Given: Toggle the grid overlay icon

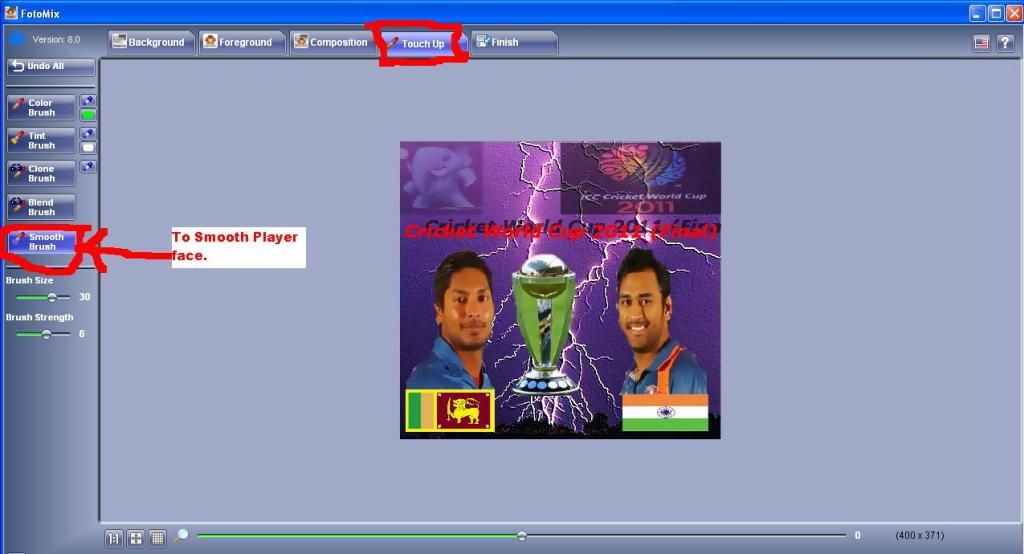Looking at the screenshot, I should tap(157, 538).
